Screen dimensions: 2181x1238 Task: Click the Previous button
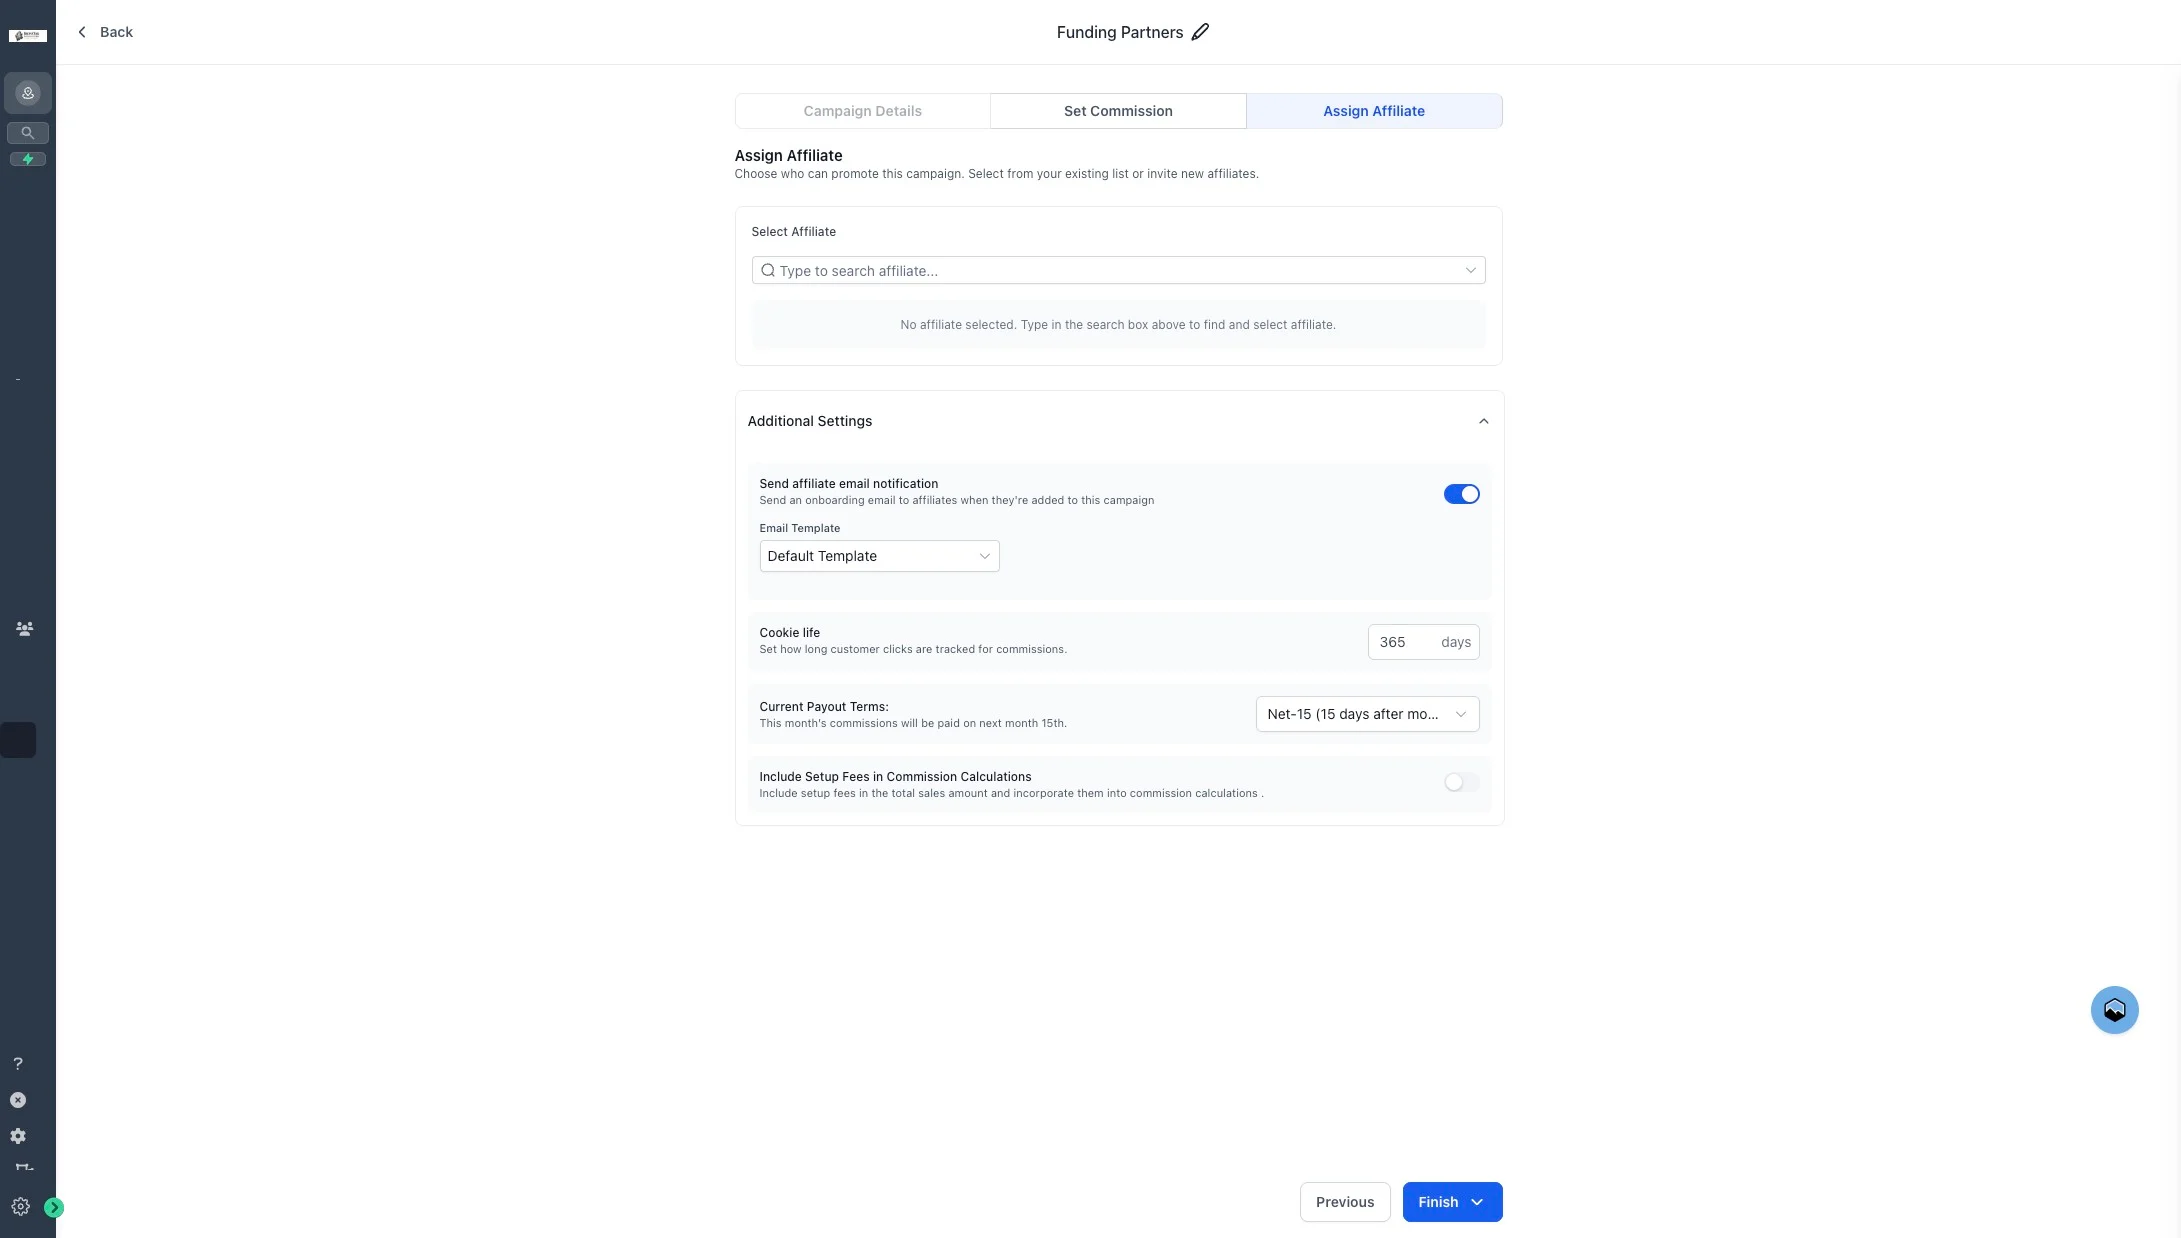(1344, 1202)
